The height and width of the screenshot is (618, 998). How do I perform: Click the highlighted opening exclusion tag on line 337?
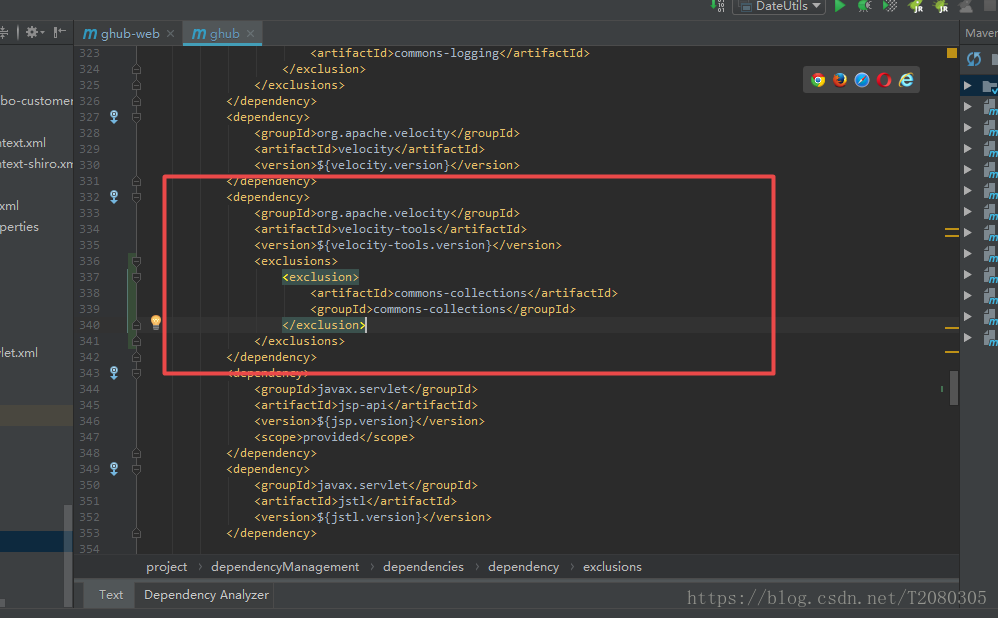coord(321,277)
